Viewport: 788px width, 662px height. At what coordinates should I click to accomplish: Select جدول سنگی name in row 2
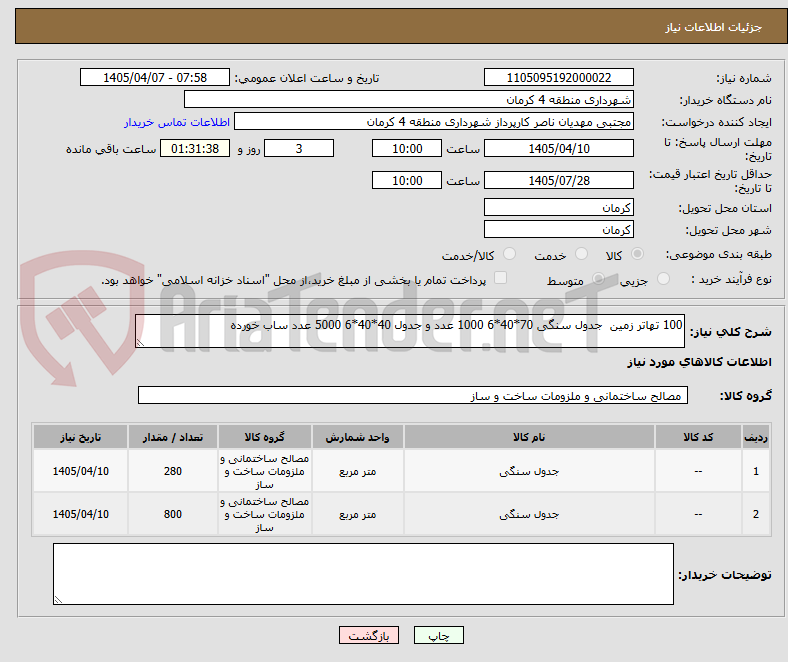pyautogui.click(x=529, y=514)
